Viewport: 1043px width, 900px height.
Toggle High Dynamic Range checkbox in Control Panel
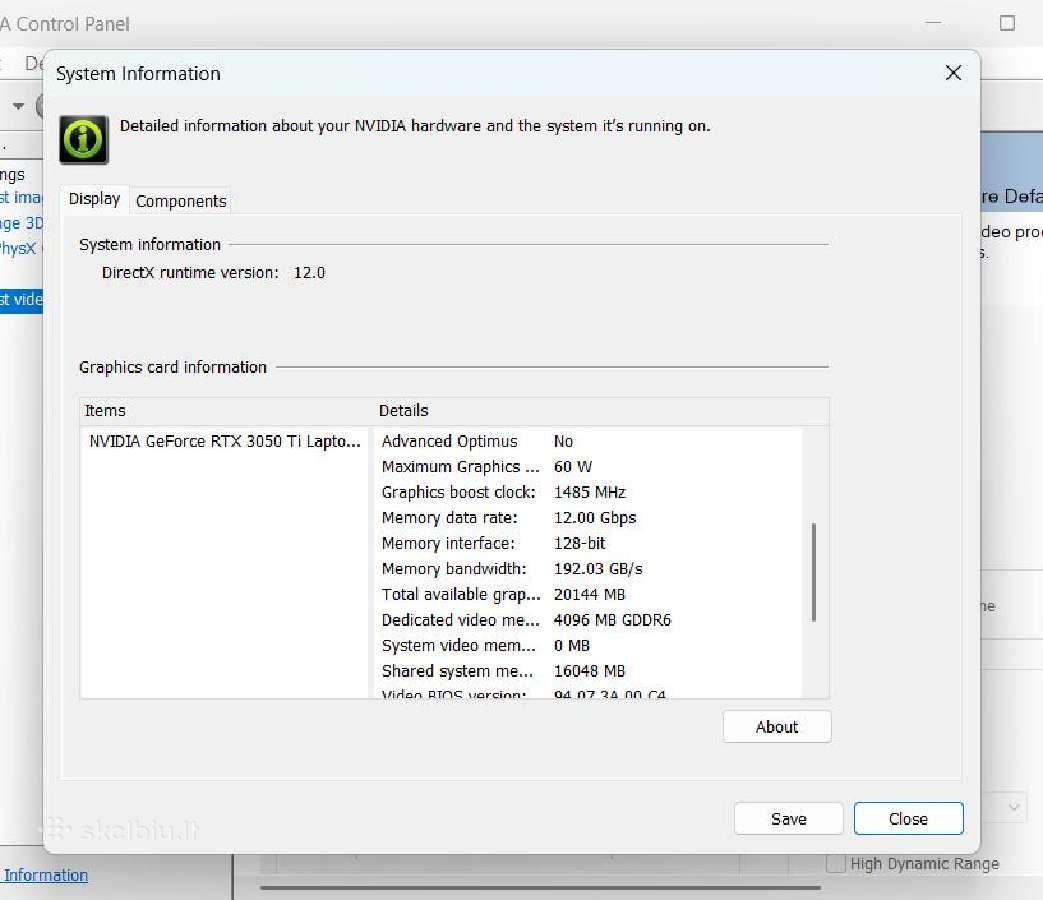pyautogui.click(x=835, y=863)
